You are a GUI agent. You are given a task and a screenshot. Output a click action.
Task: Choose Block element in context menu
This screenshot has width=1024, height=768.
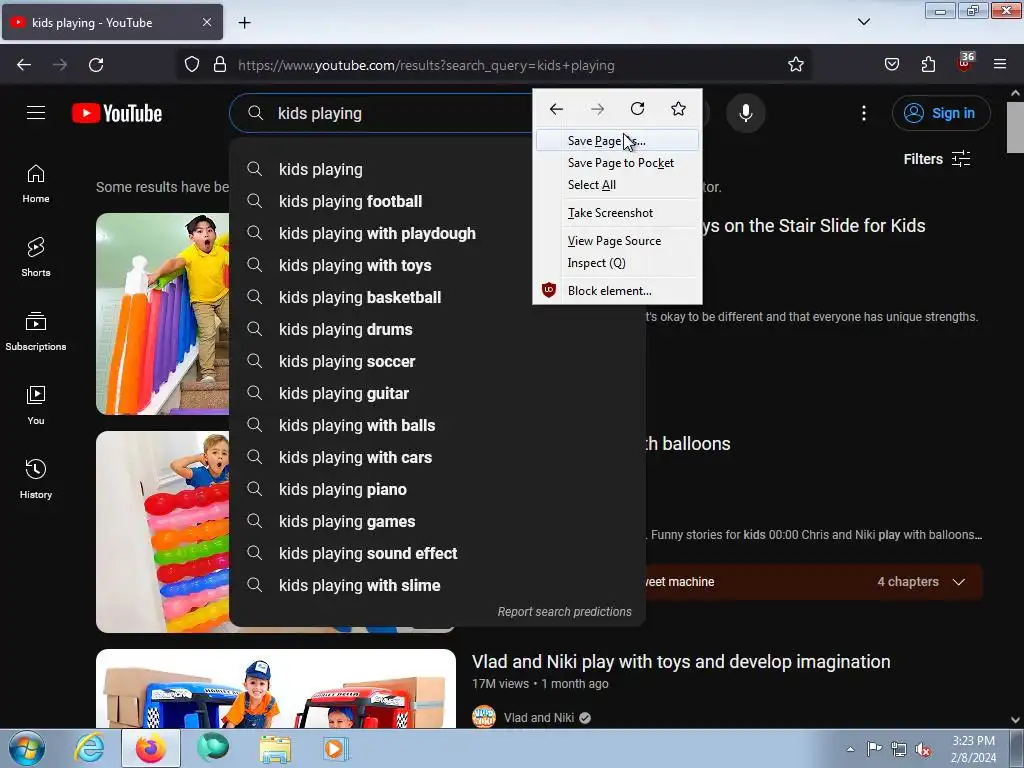click(617, 291)
